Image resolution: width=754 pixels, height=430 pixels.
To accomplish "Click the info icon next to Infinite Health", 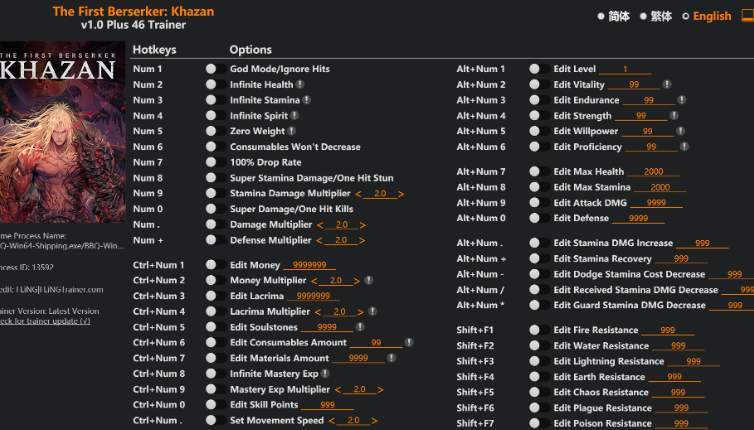I will pos(300,85).
